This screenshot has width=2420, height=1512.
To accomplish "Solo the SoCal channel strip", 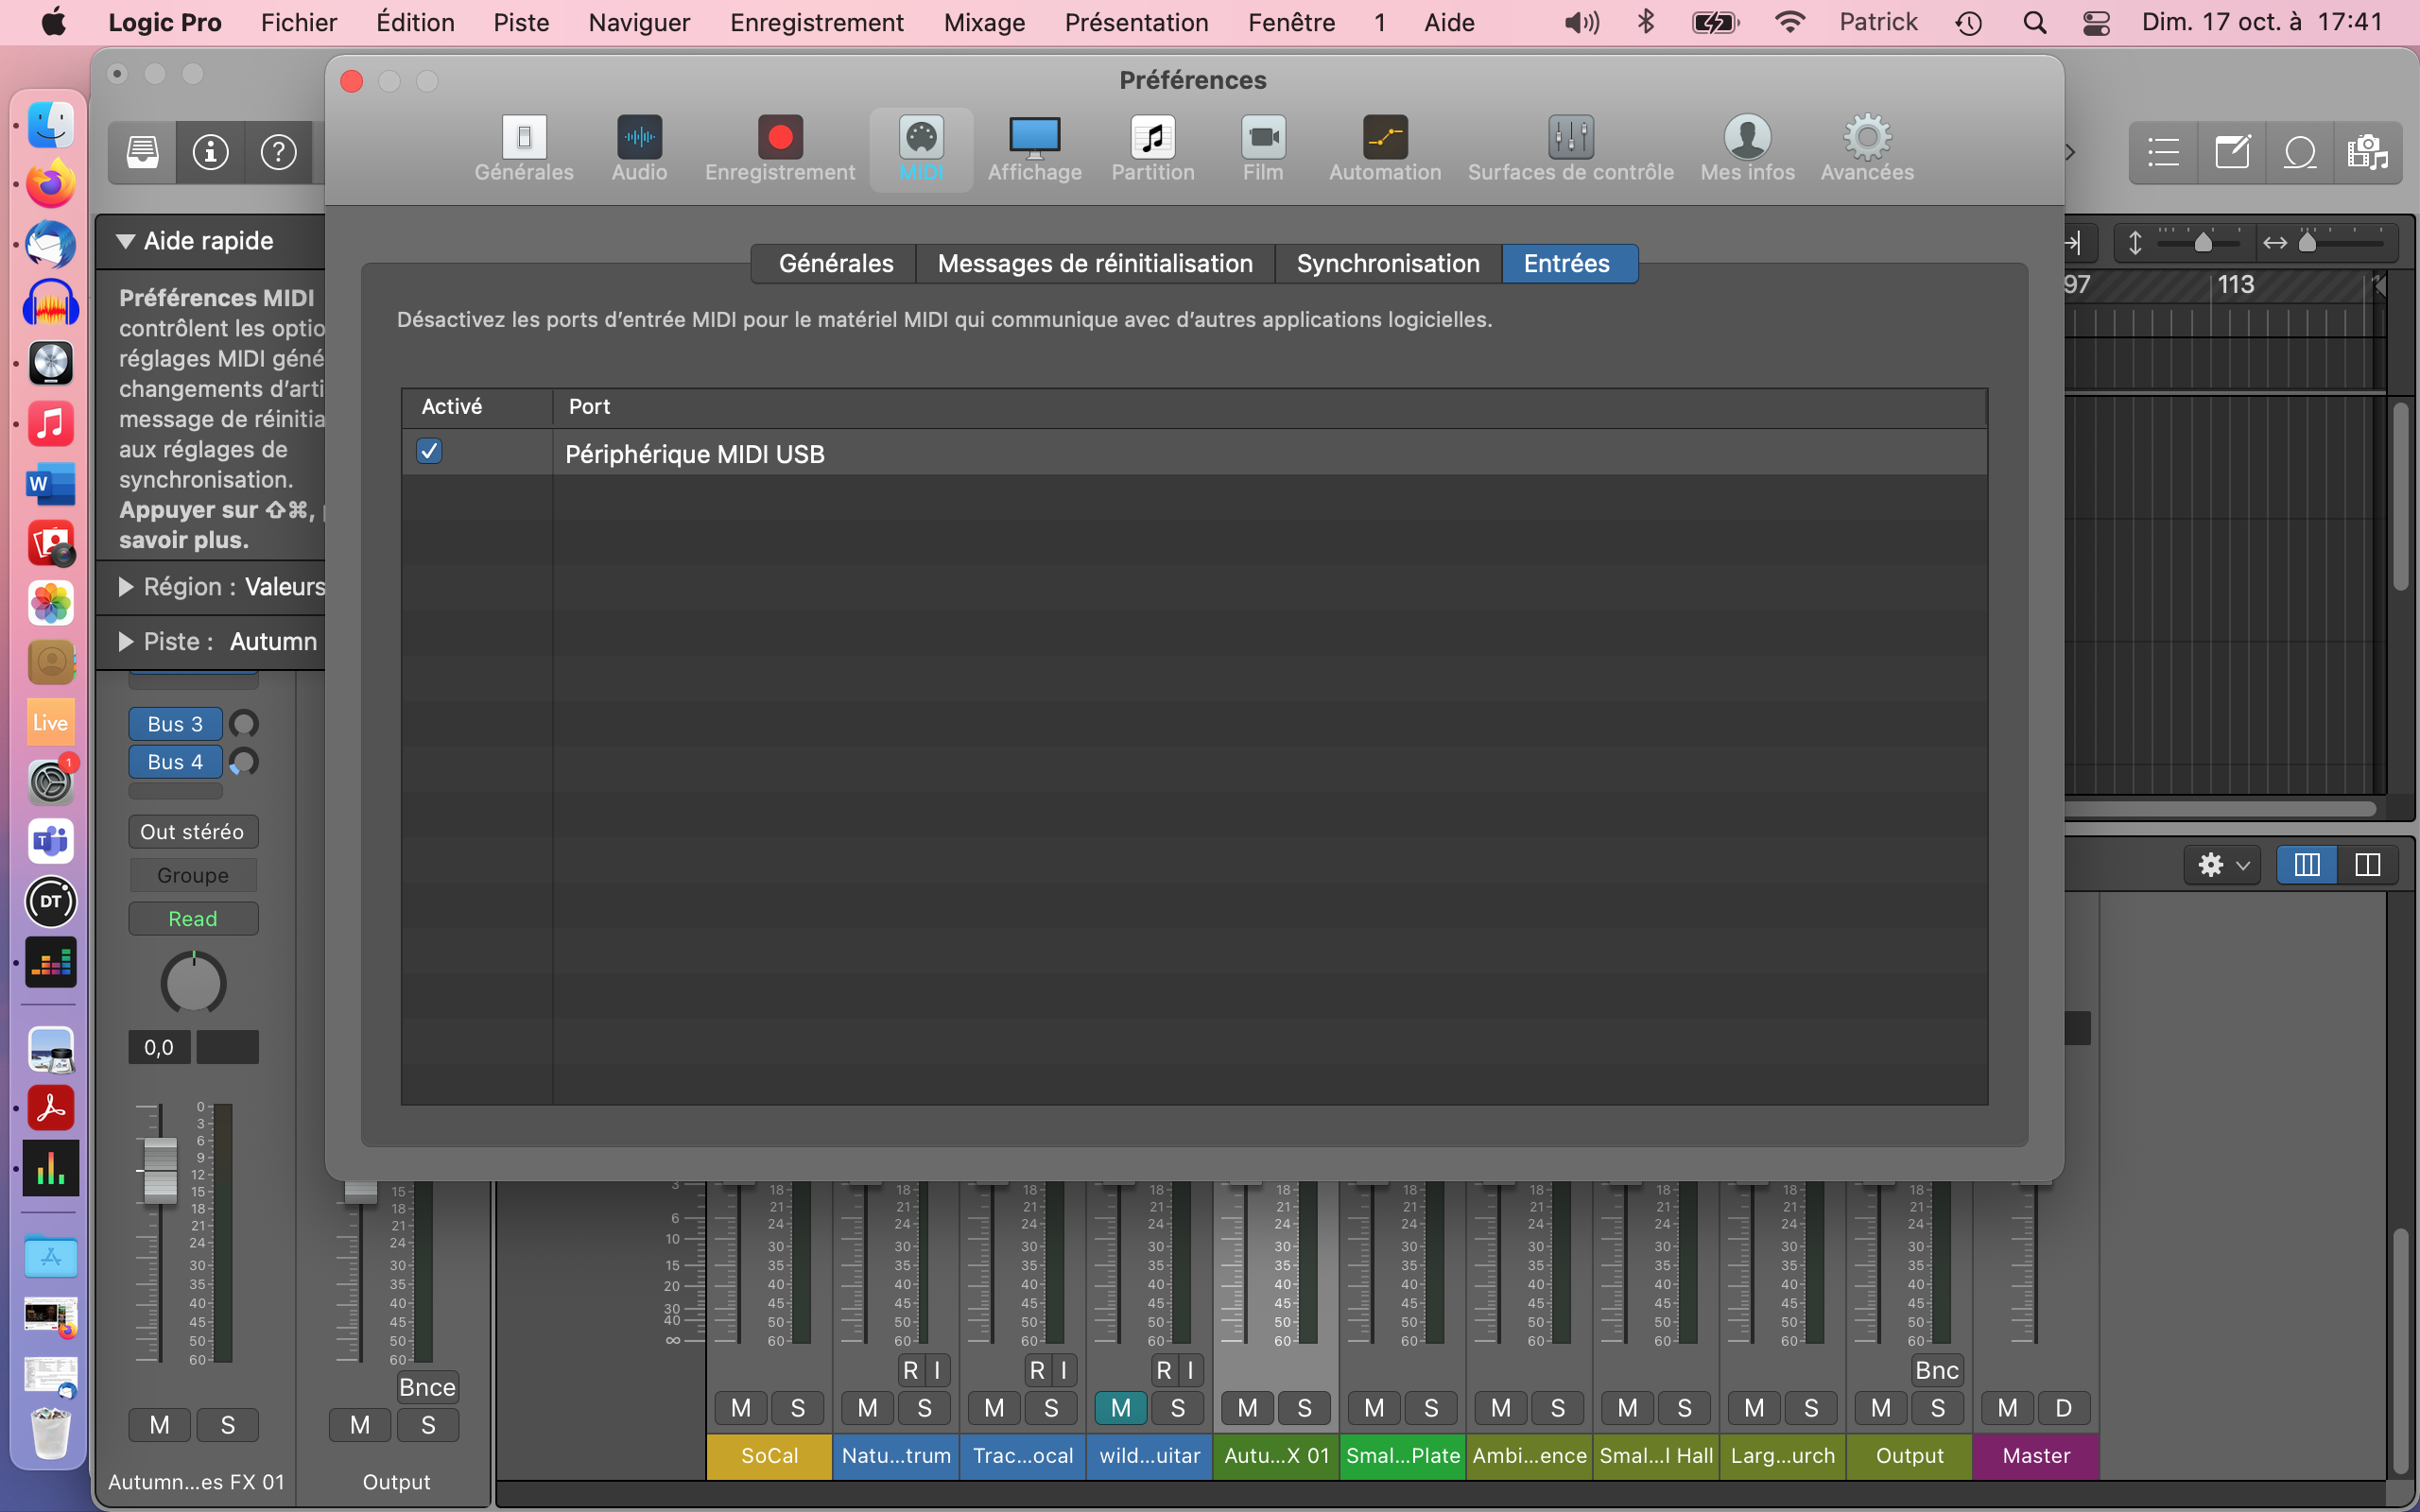I will tap(797, 1407).
